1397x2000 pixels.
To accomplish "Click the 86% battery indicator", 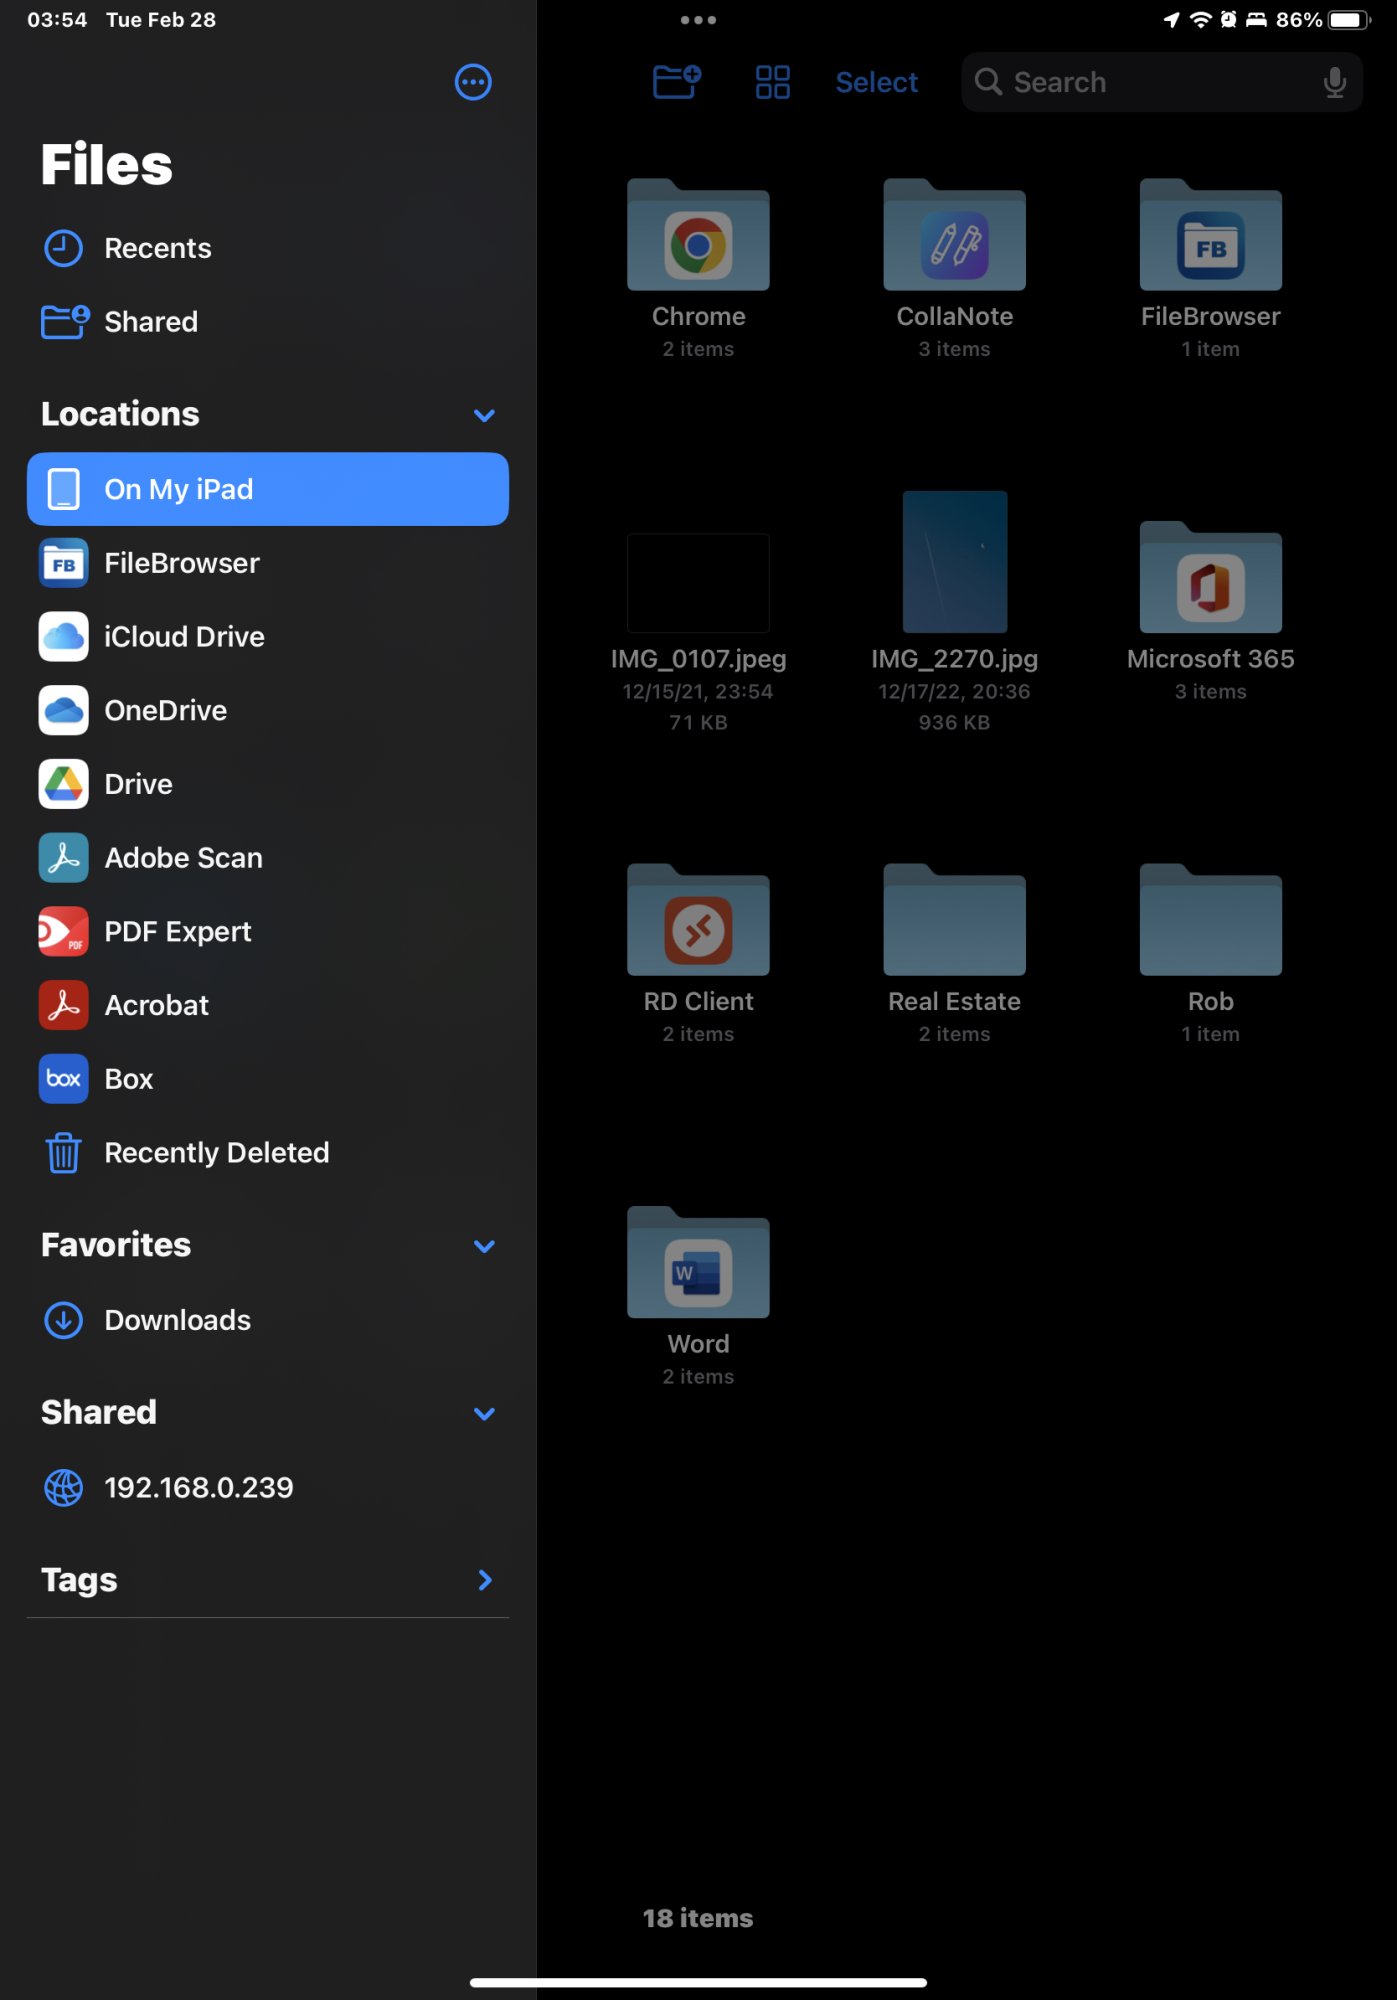I will [1323, 20].
